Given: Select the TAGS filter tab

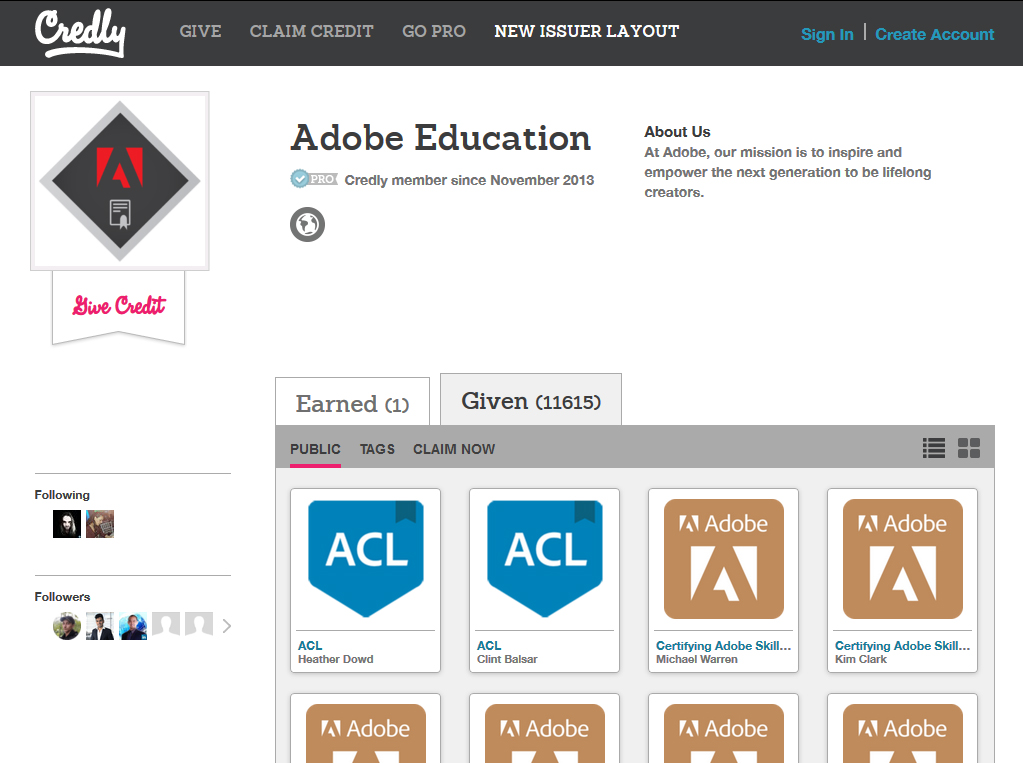Looking at the screenshot, I should 377,449.
